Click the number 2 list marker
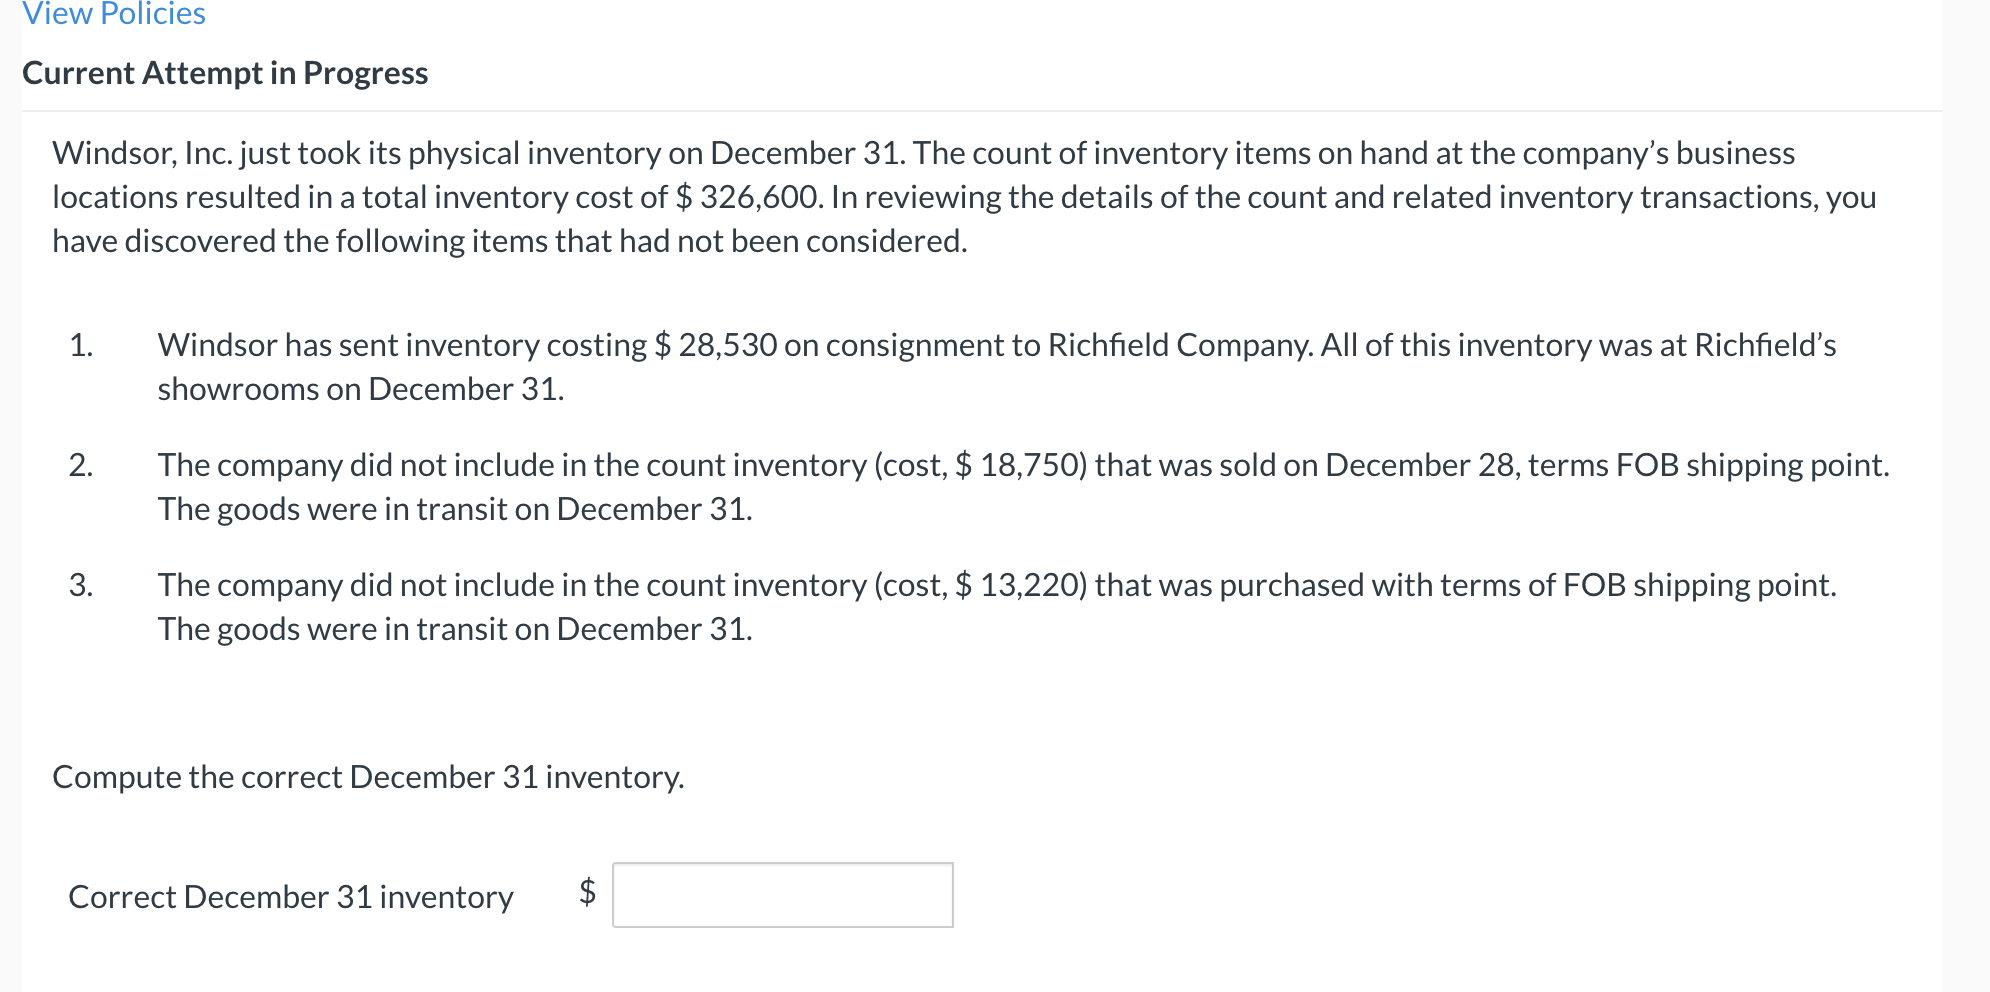This screenshot has height=992, width=1990. coord(80,464)
